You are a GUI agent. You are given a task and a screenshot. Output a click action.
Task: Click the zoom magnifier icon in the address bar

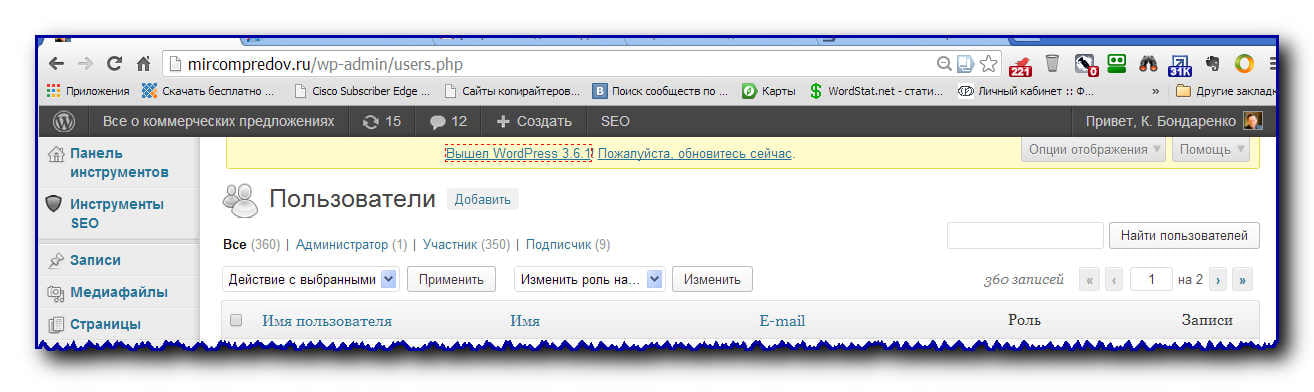pos(943,64)
